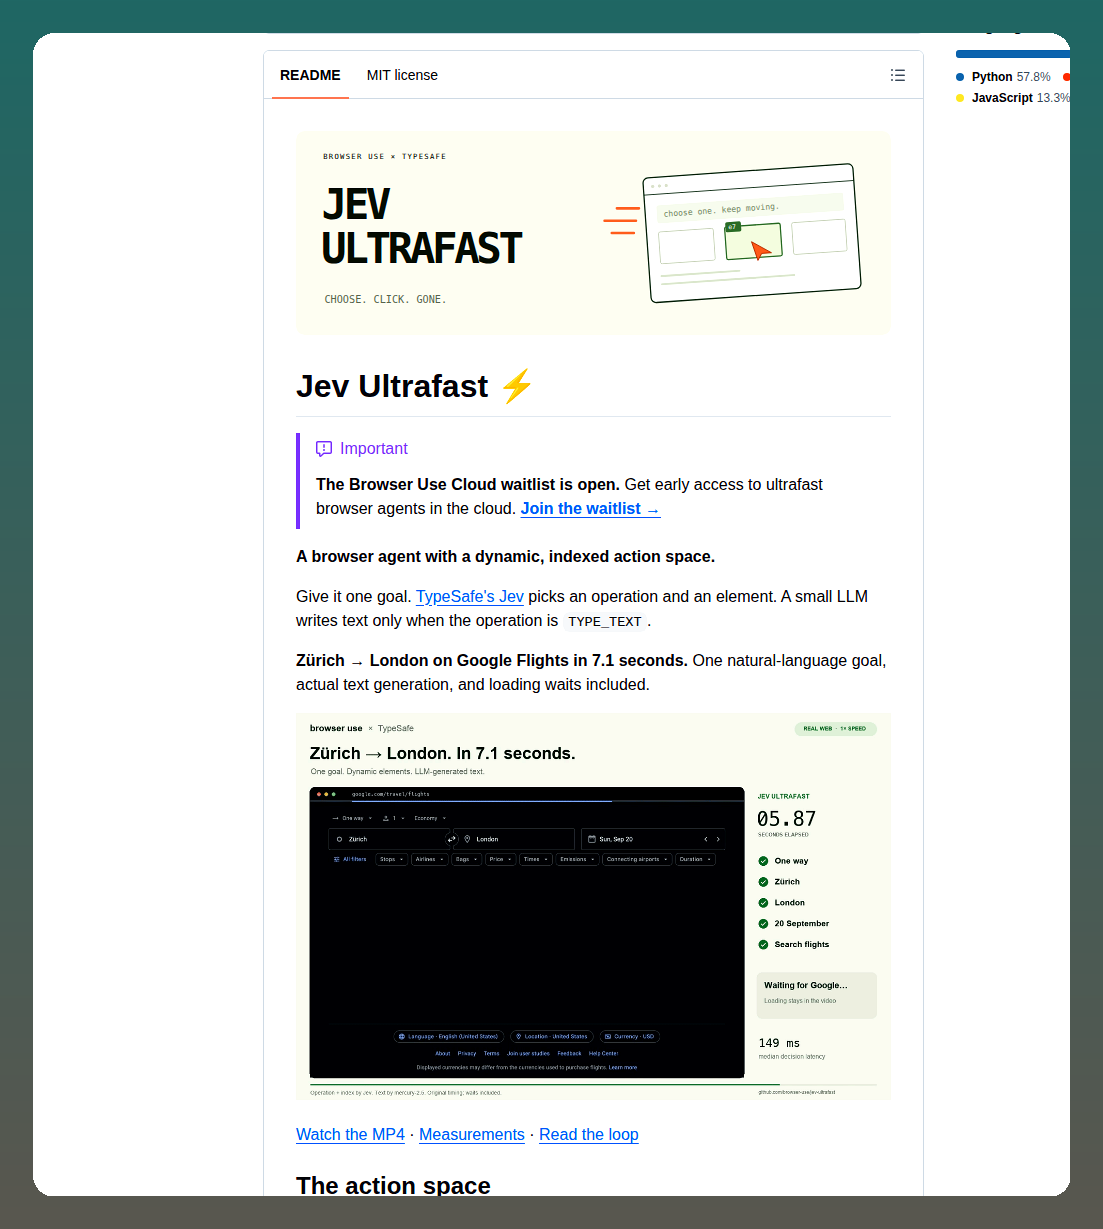Open the passenger count dropdown in the demo
This screenshot has height=1229, width=1103.
[x=394, y=818]
